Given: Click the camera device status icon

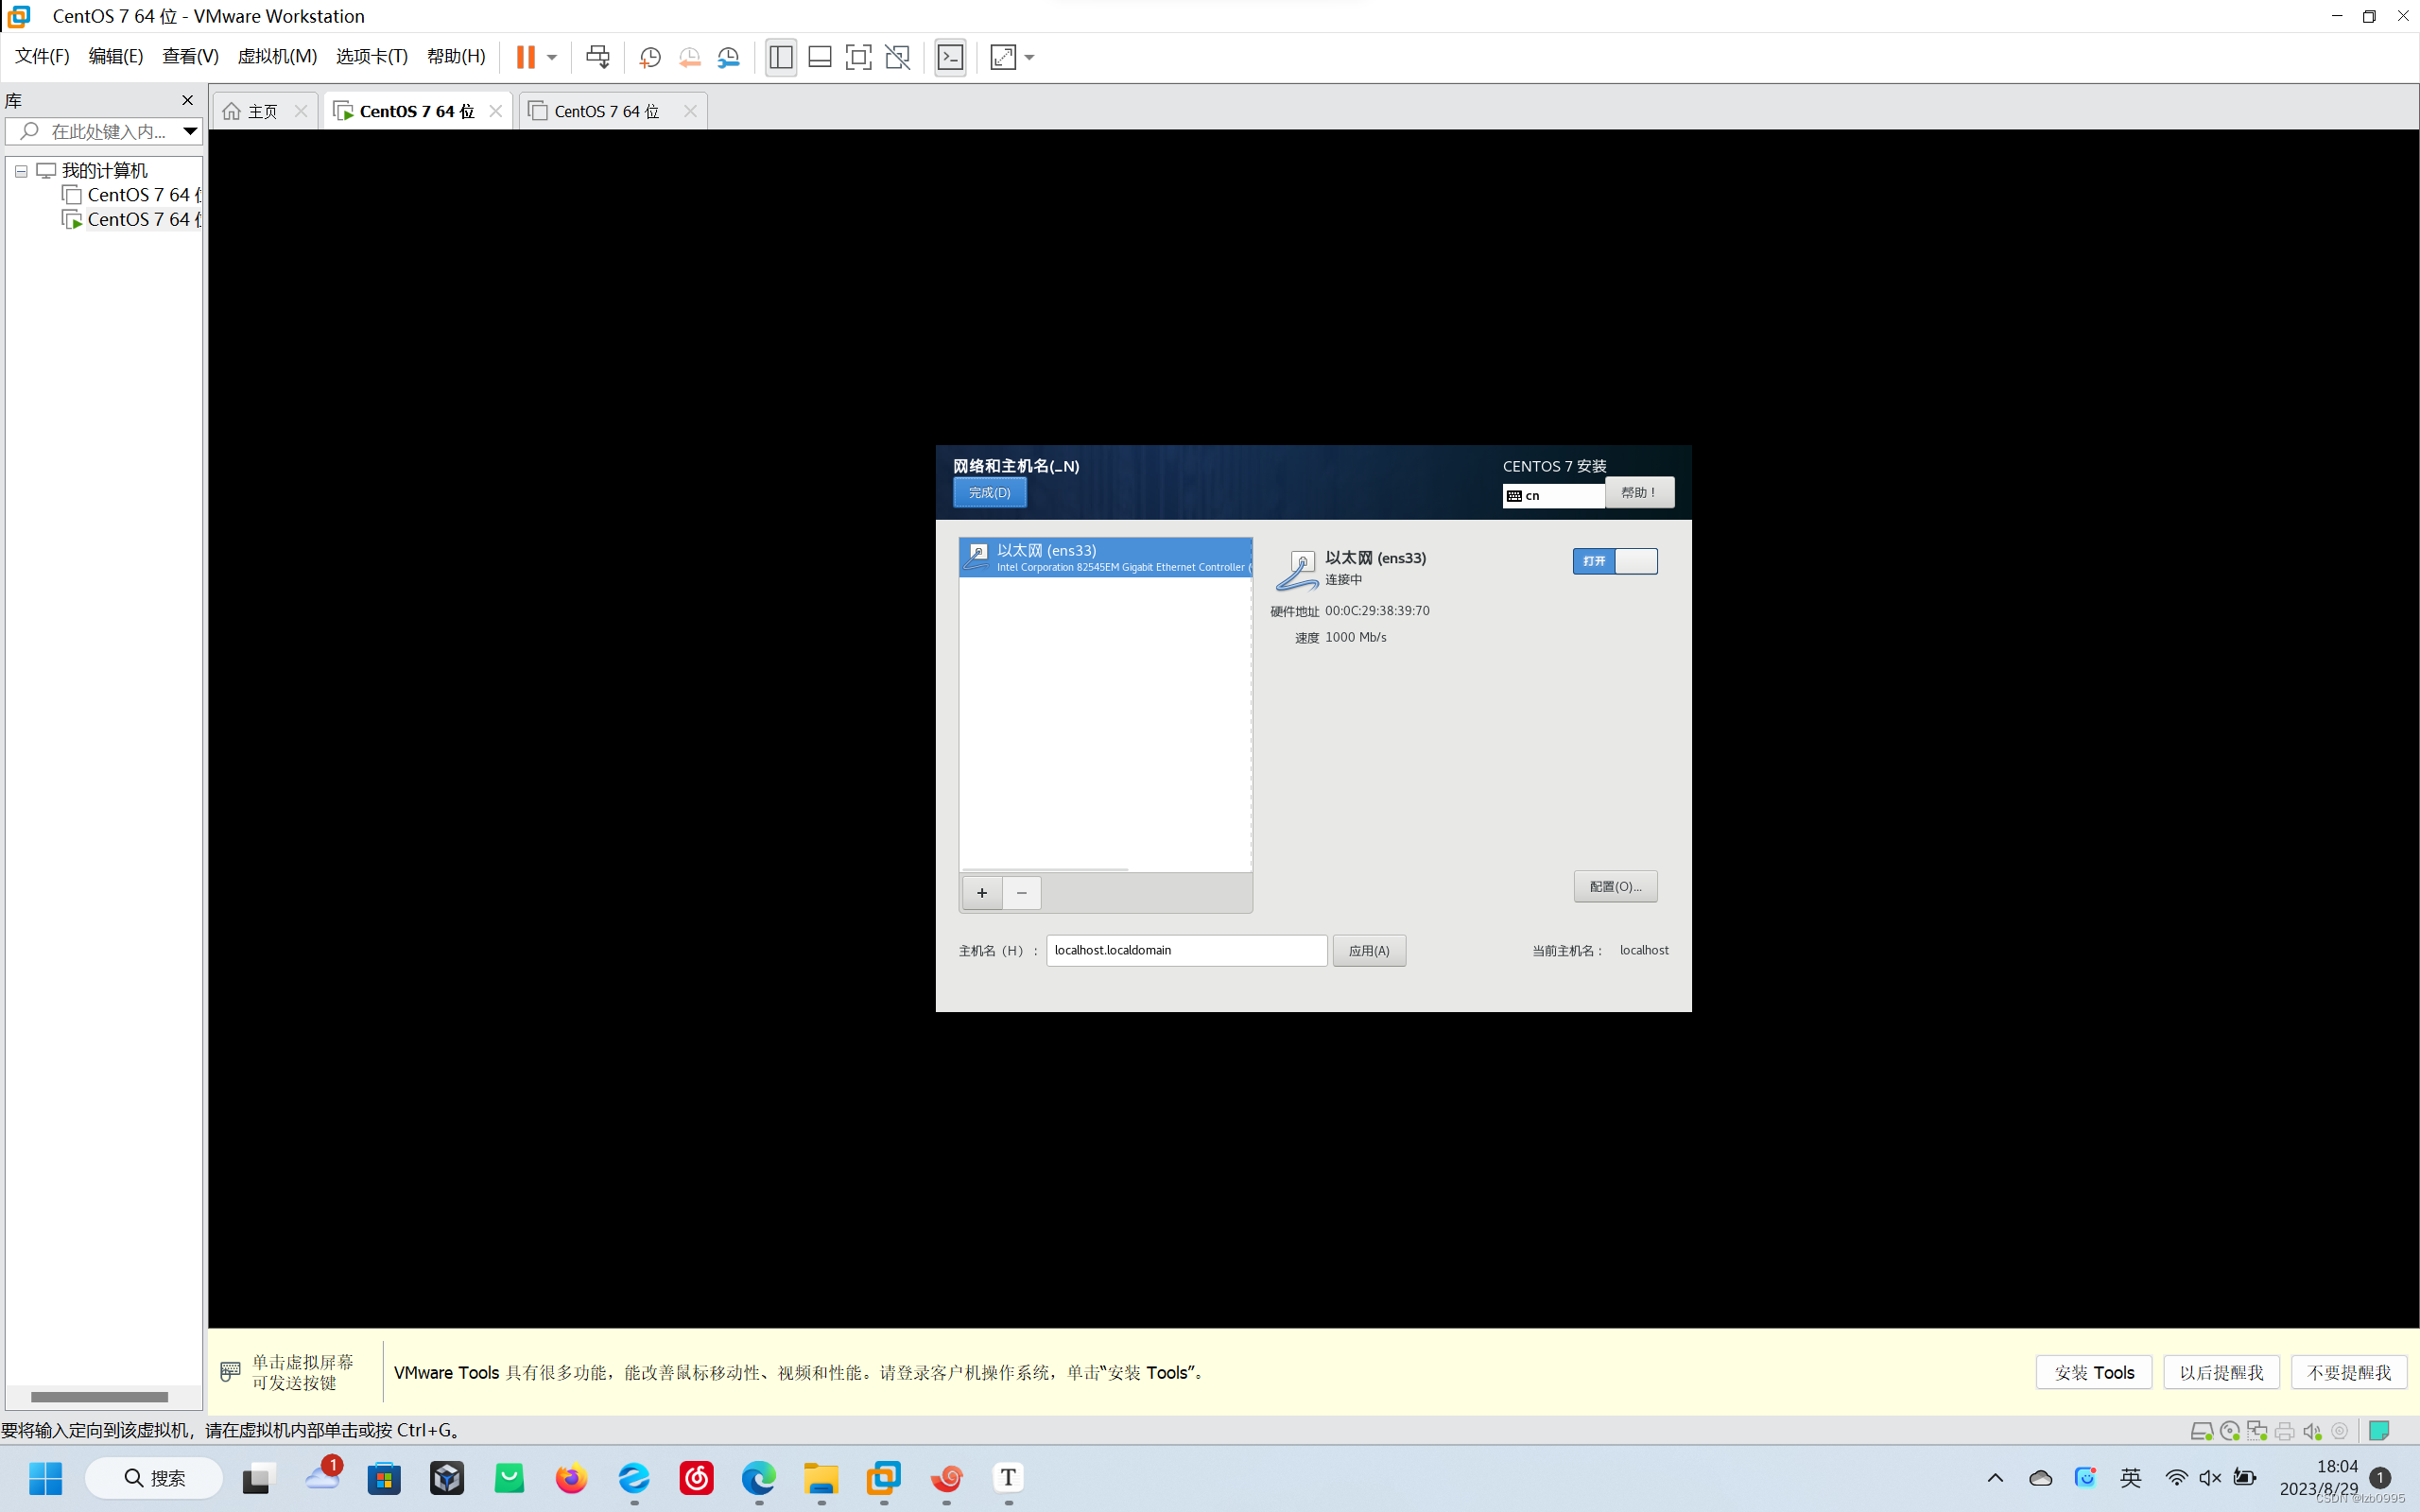Looking at the screenshot, I should point(2340,1431).
